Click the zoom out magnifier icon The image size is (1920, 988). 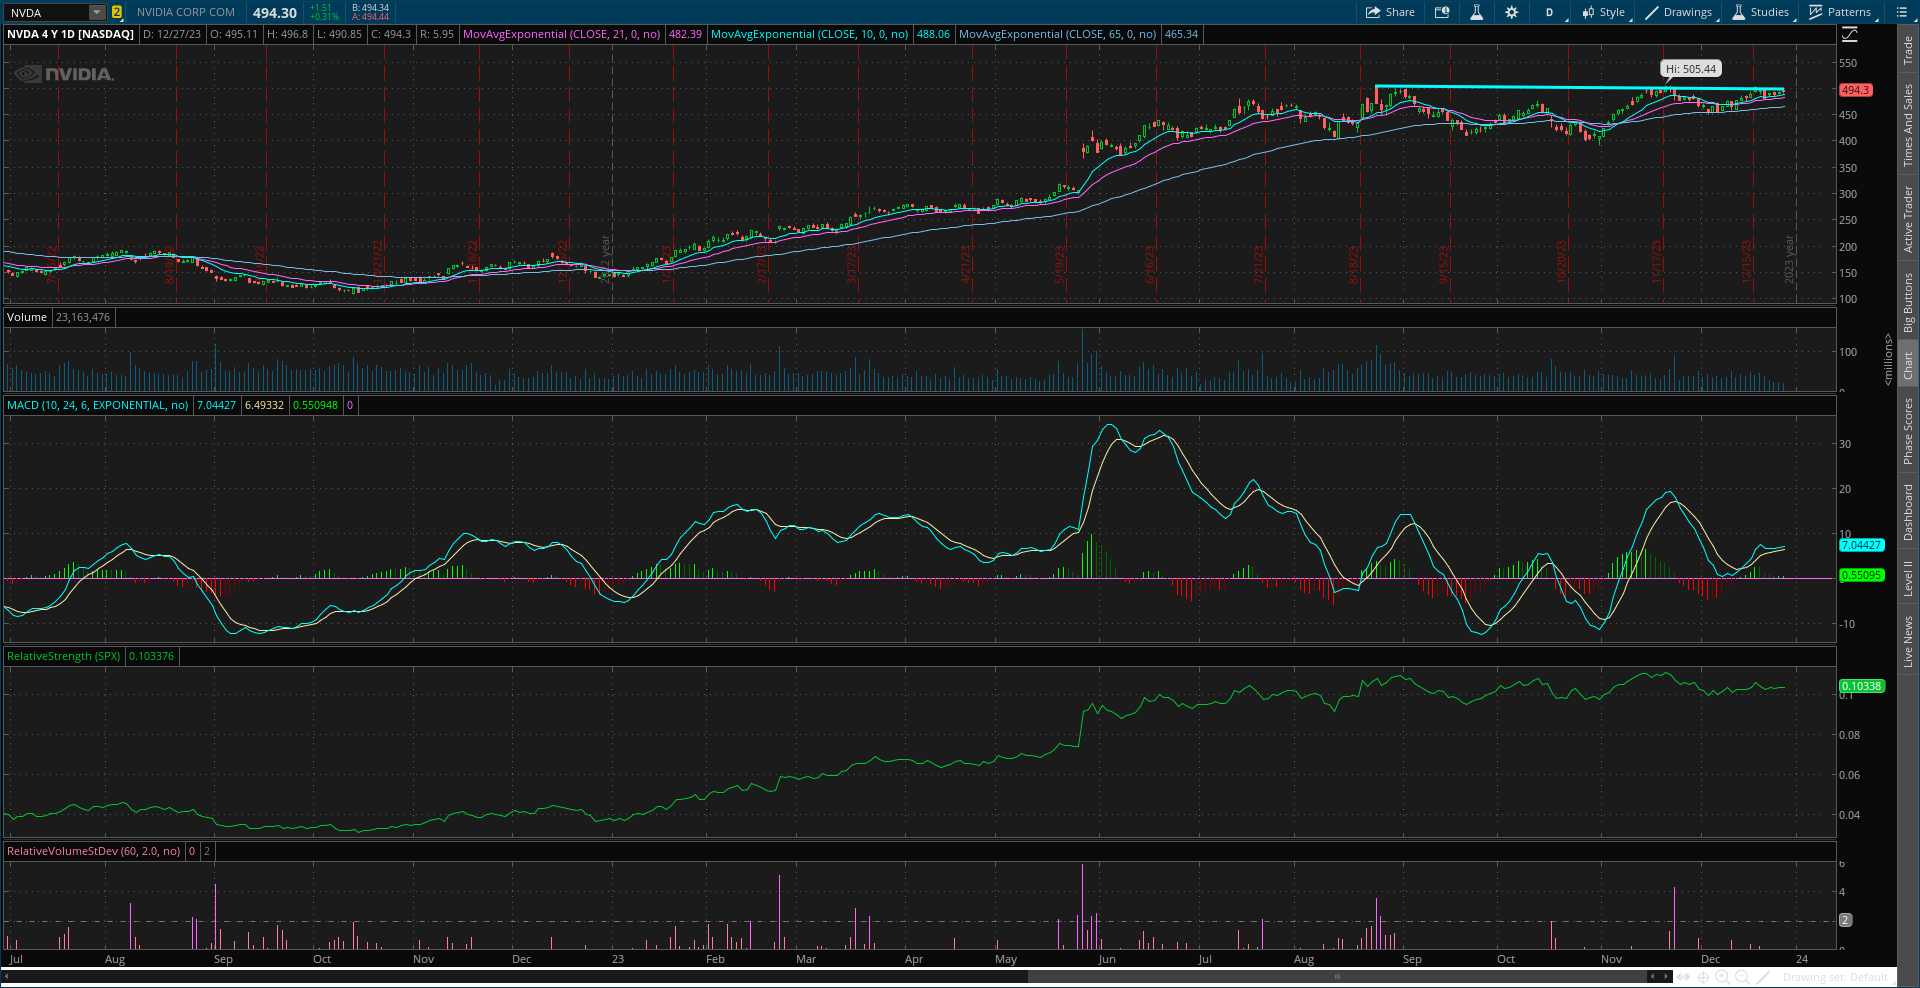(x=1742, y=977)
